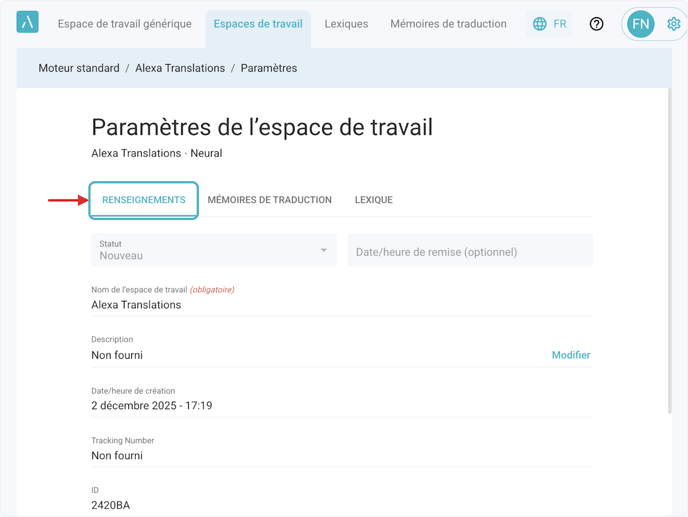Click the vertical scrollbar on the right
The width and height of the screenshot is (688, 517).
(669, 250)
